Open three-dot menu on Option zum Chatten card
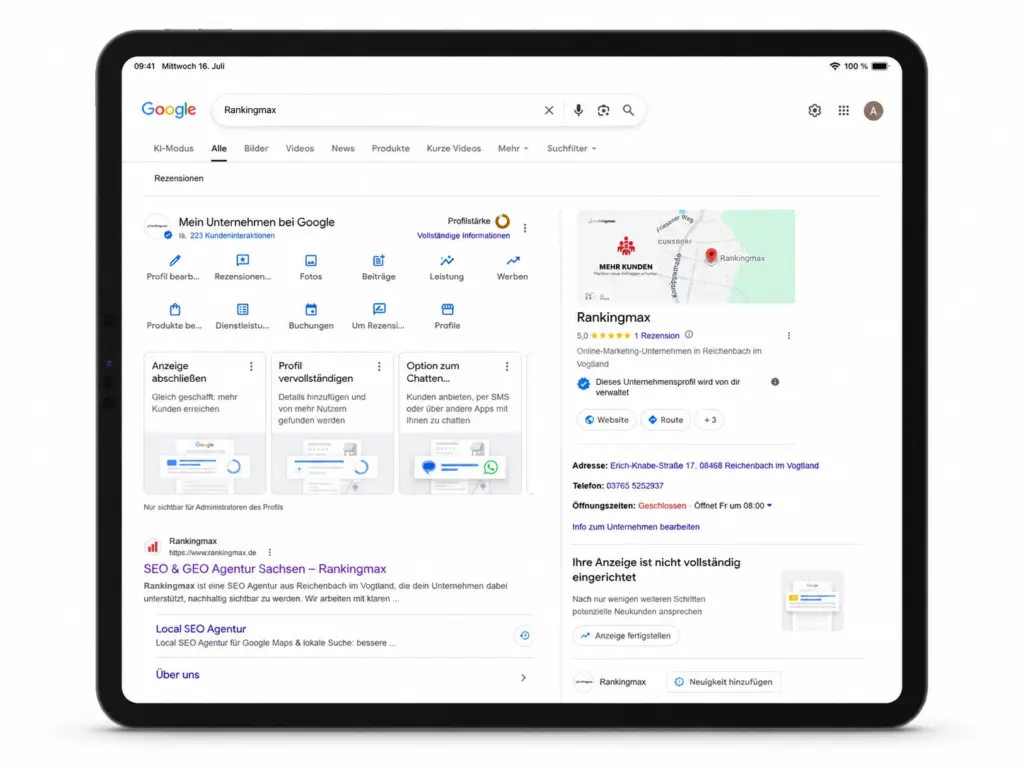The image size is (1024, 768). 507,367
